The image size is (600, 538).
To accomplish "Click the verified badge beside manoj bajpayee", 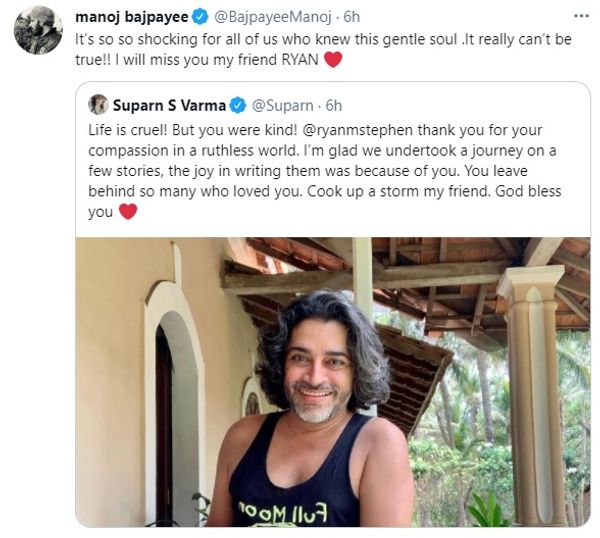I will pyautogui.click(x=200, y=17).
